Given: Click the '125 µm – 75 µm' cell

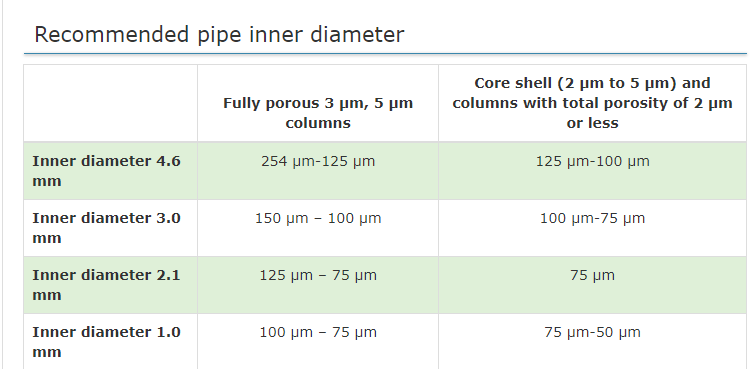Looking at the screenshot, I should pos(318,276).
